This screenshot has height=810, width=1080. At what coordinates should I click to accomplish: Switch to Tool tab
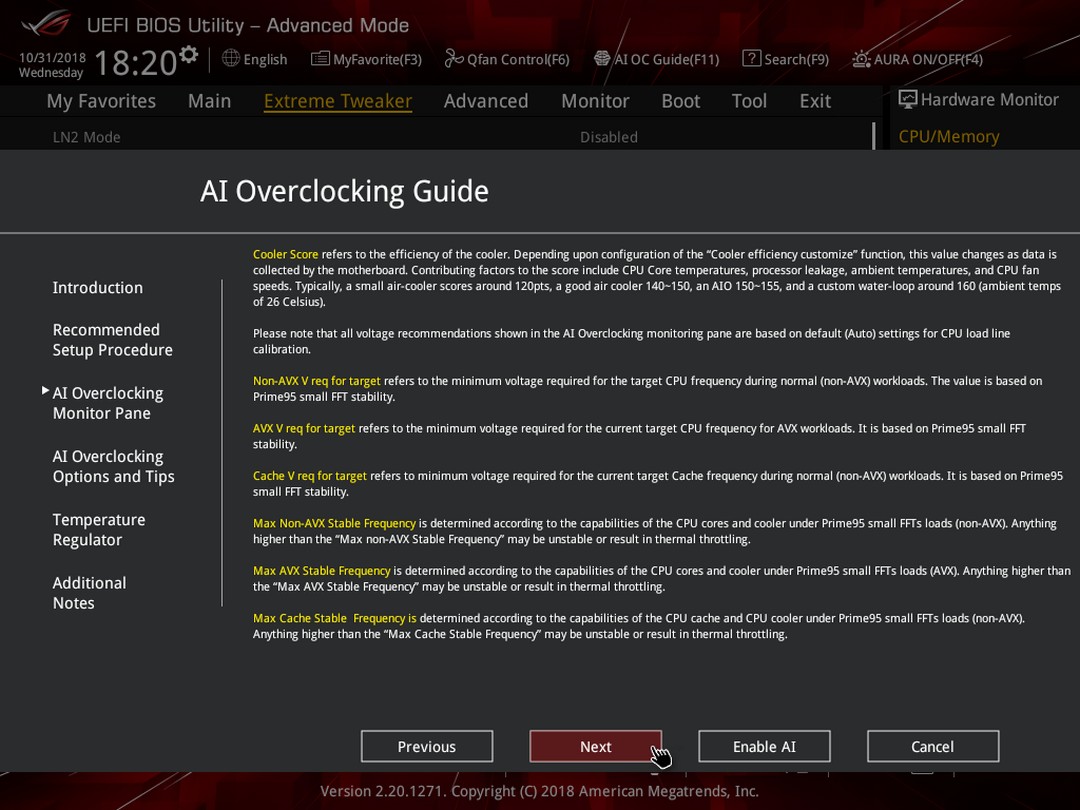(749, 101)
